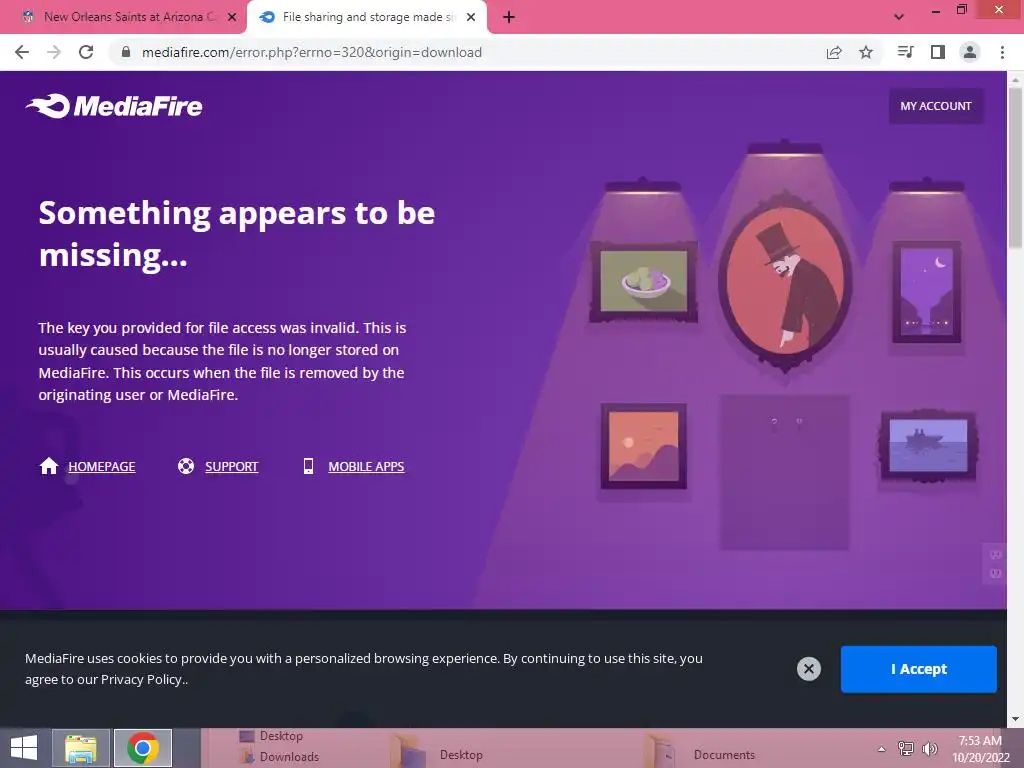Close the File sharing and storage tab

click(x=471, y=17)
